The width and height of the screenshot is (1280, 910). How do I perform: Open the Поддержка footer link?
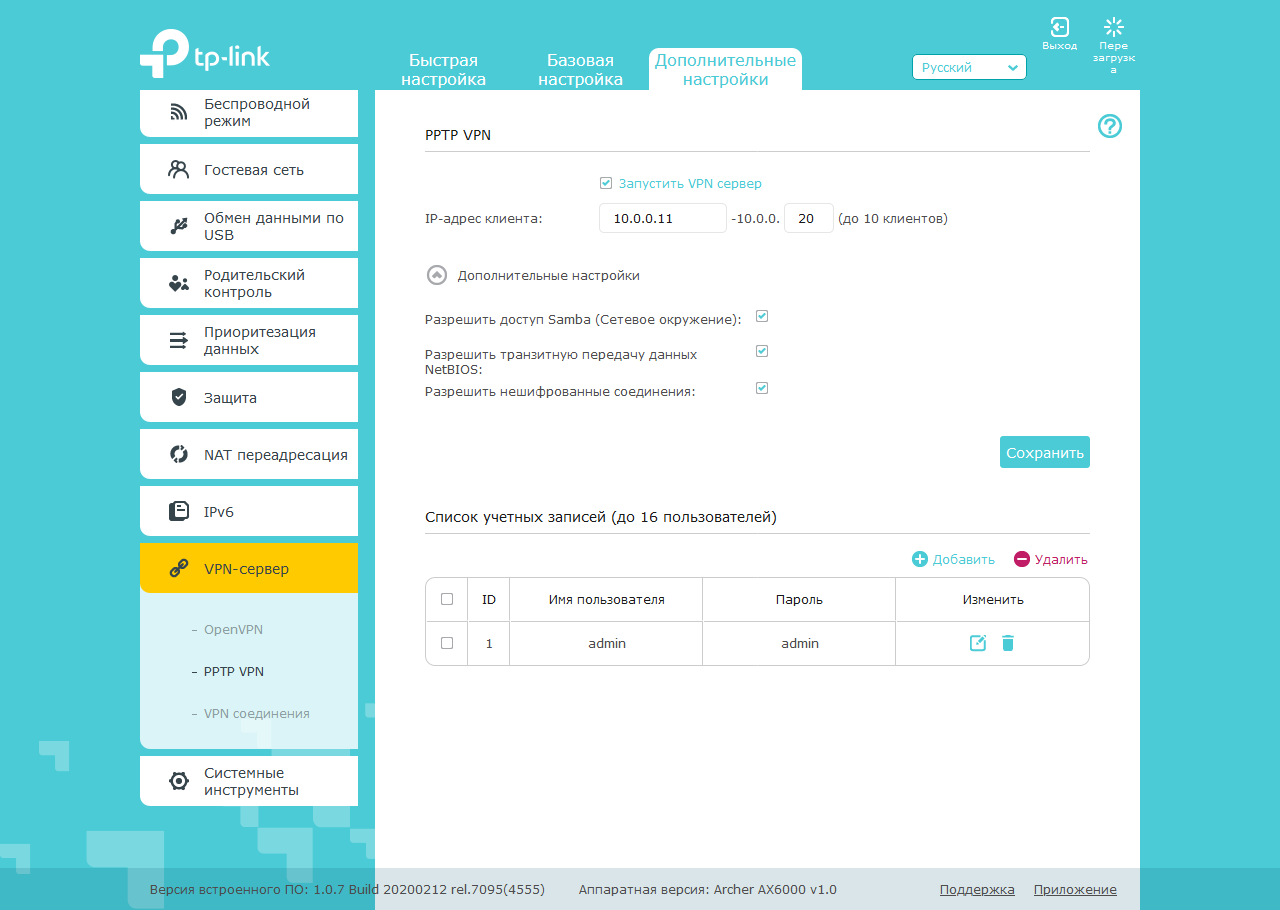click(x=977, y=889)
